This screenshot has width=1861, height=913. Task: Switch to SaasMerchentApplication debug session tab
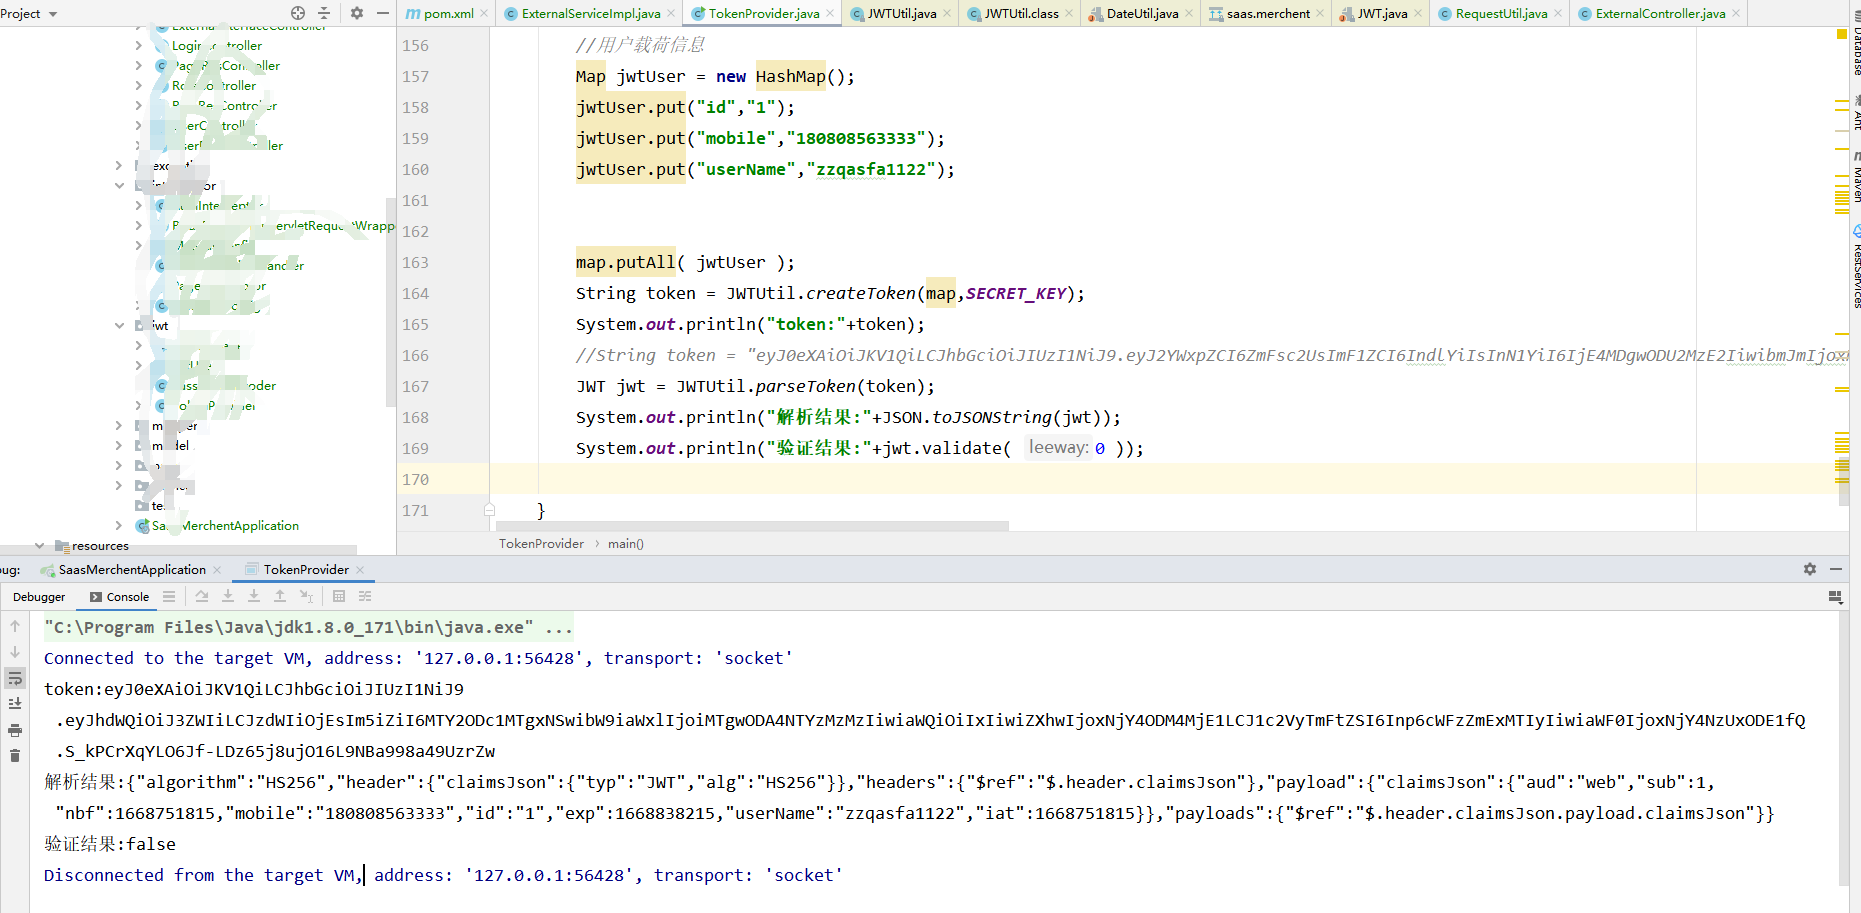pyautogui.click(x=131, y=570)
